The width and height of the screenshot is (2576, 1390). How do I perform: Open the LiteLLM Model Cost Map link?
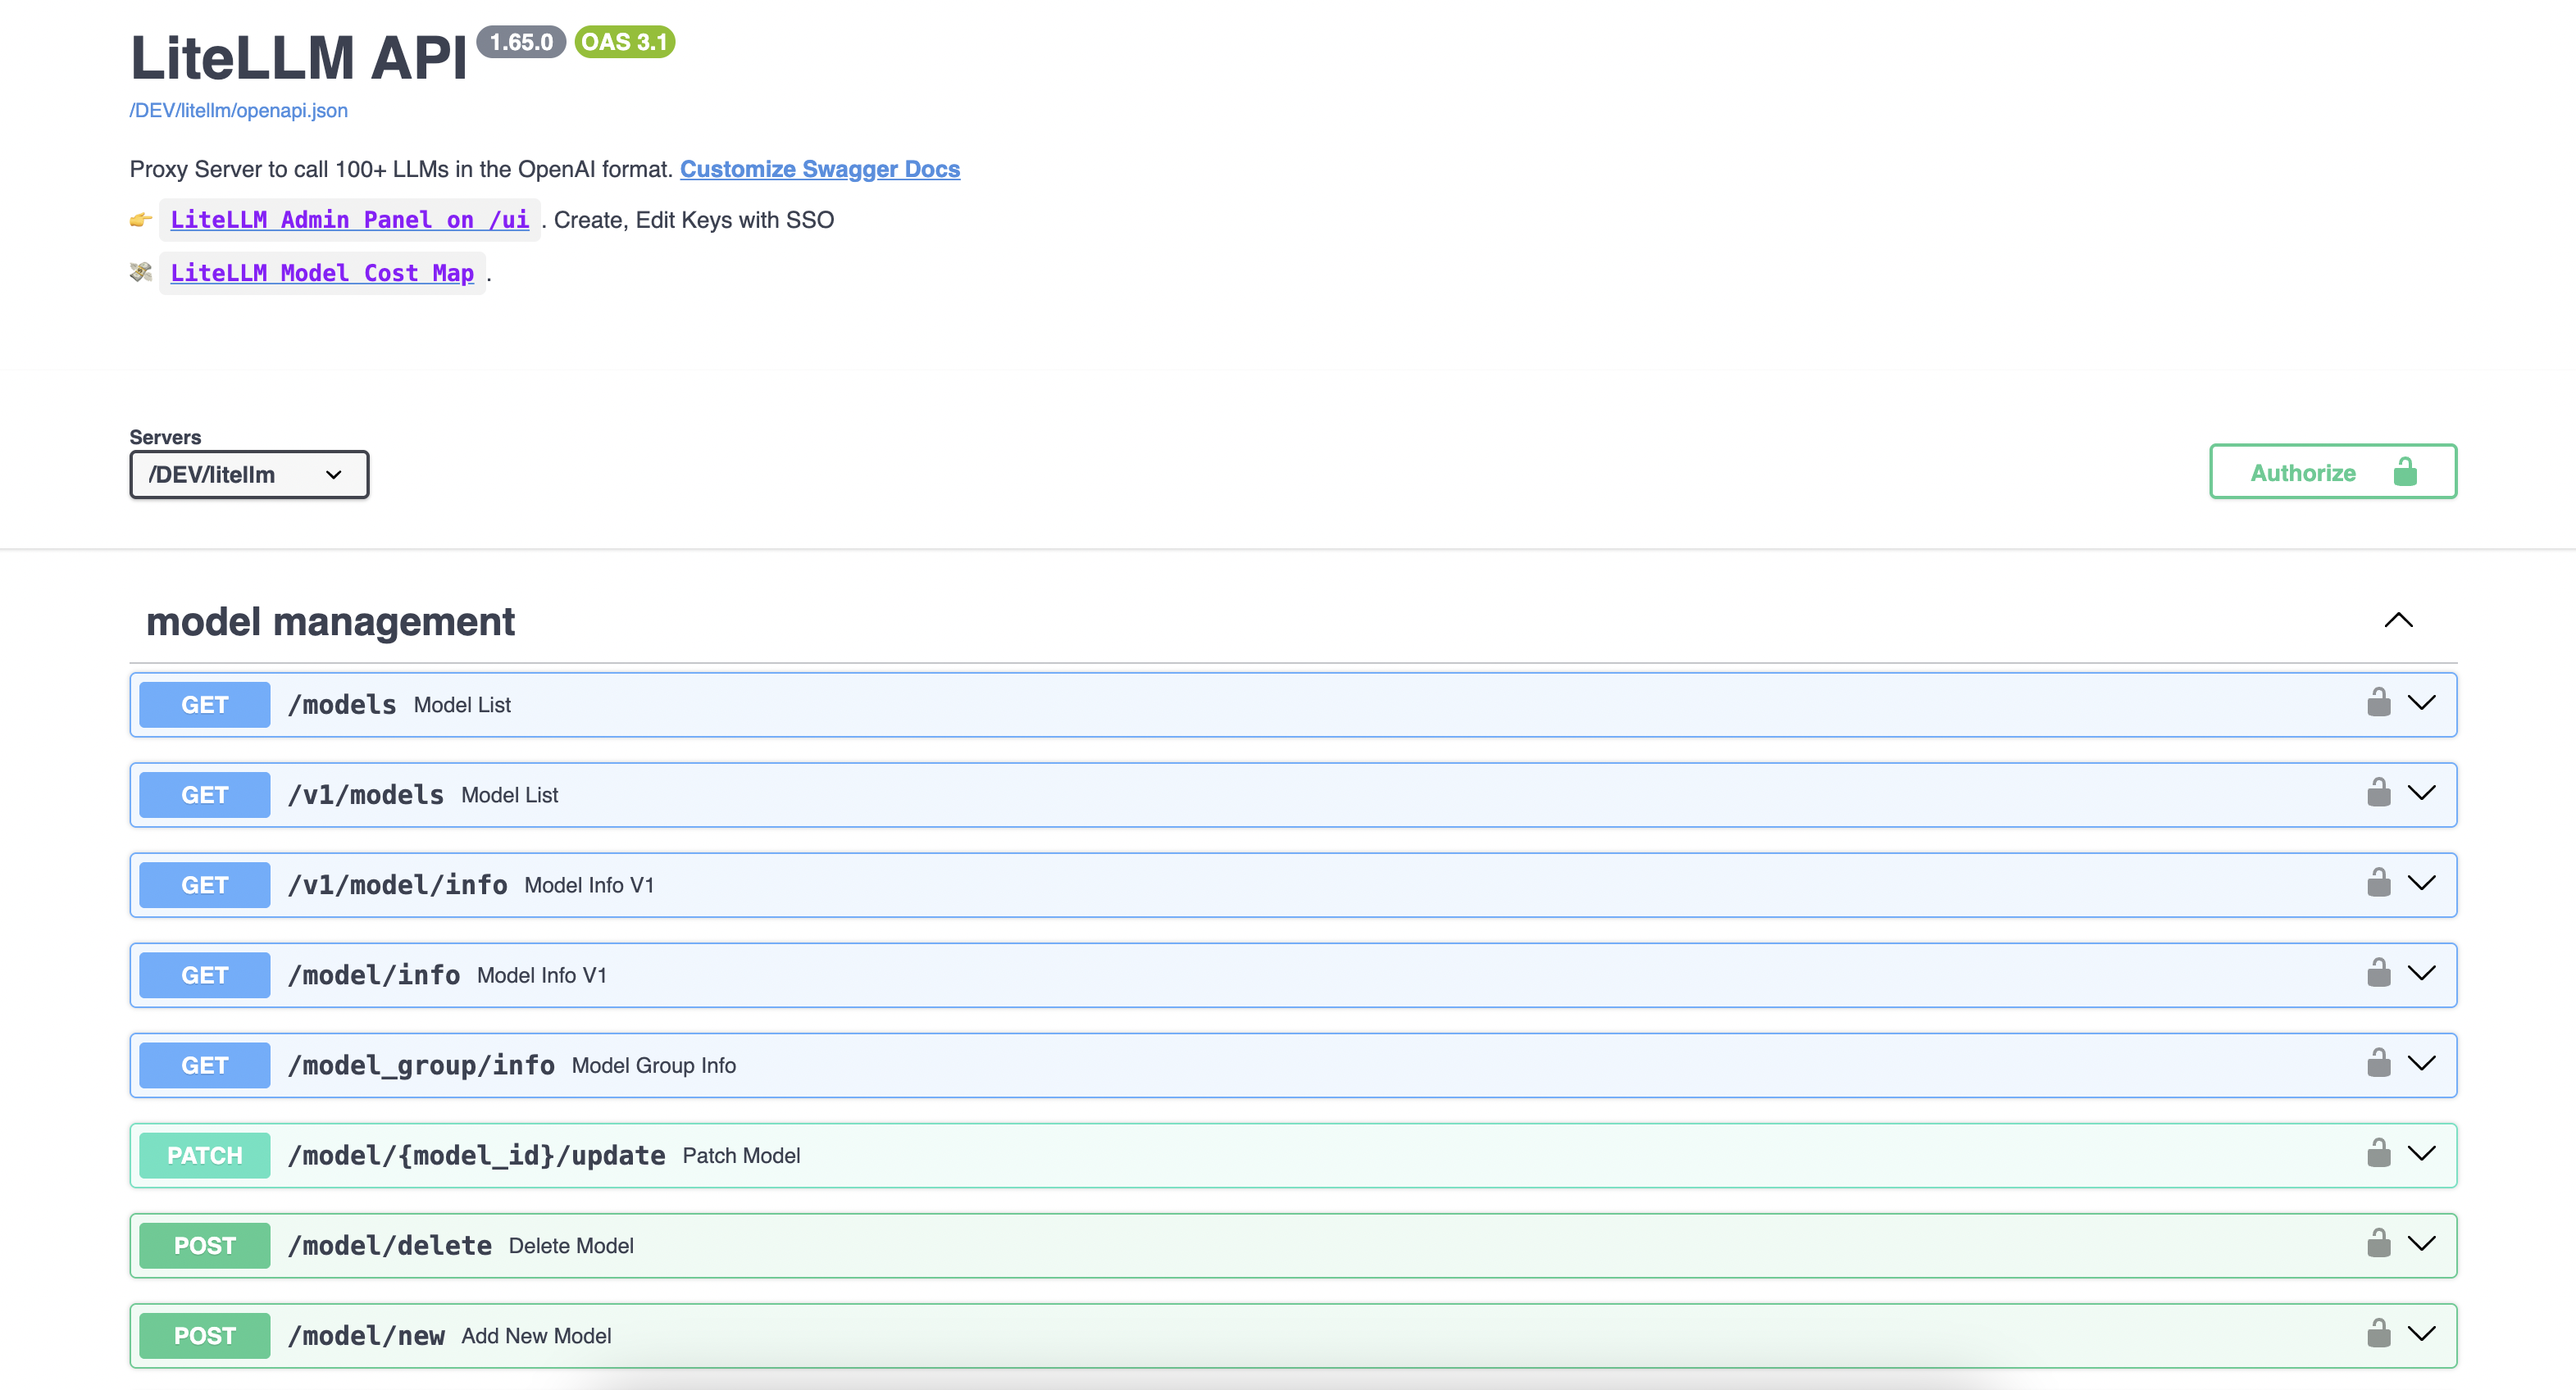pos(321,273)
